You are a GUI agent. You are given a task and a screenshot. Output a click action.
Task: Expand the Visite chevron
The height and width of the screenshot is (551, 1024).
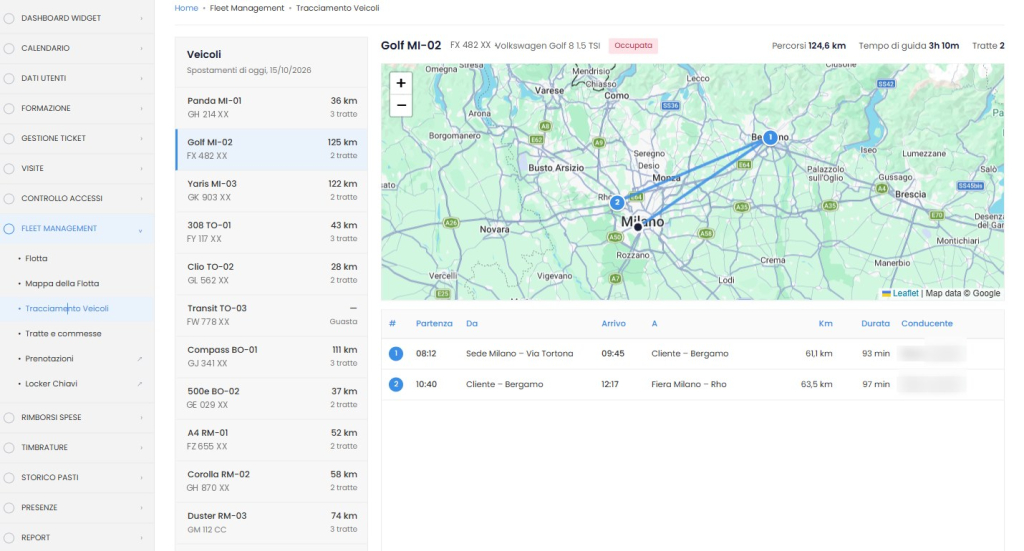point(141,168)
